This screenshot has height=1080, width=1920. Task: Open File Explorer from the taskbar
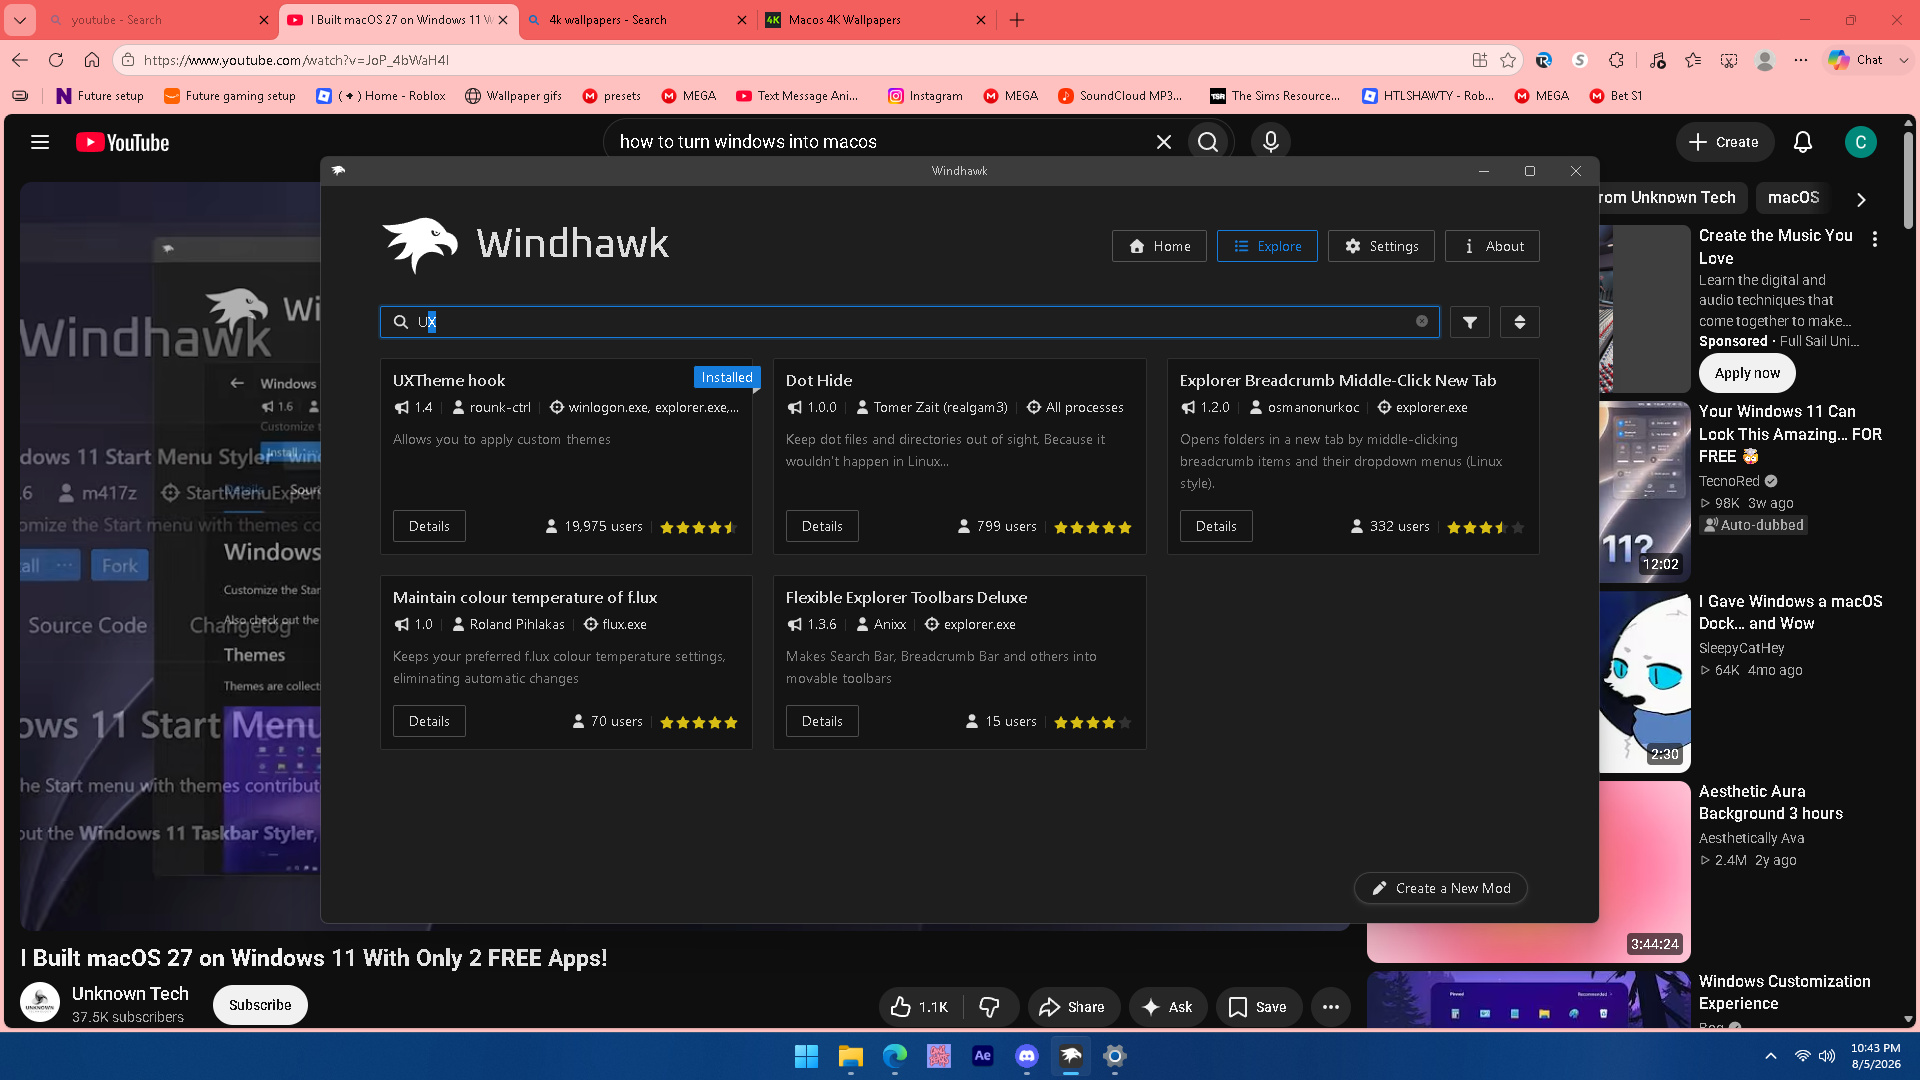pos(850,1056)
